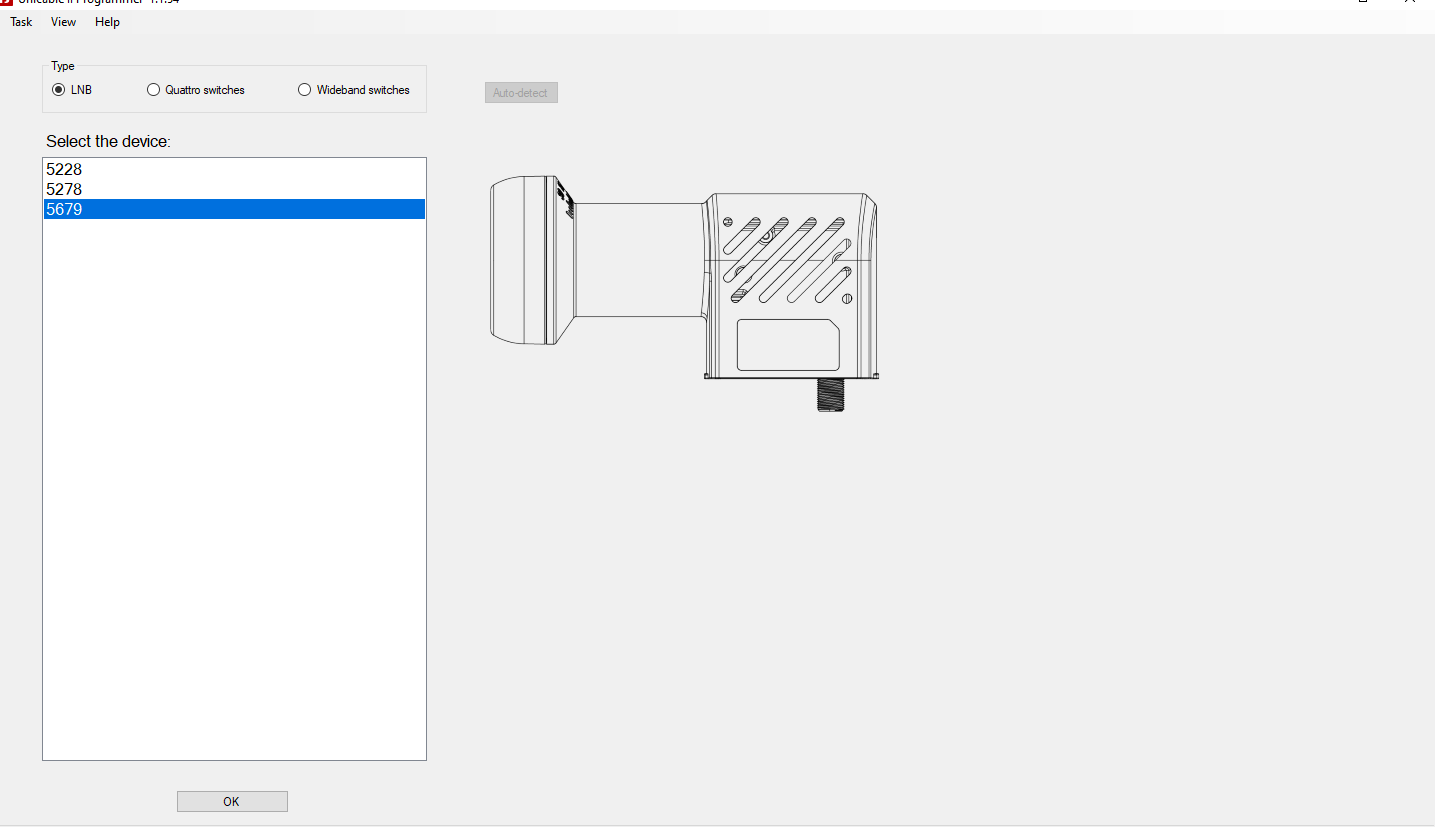
Task: Select device 5278 in the list
Action: point(64,189)
